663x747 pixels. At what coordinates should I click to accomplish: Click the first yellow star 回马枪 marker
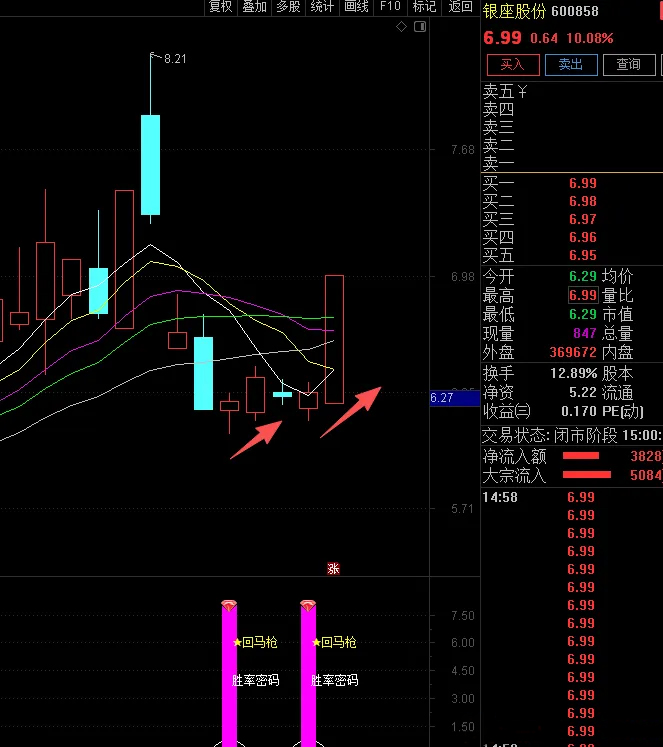237,642
